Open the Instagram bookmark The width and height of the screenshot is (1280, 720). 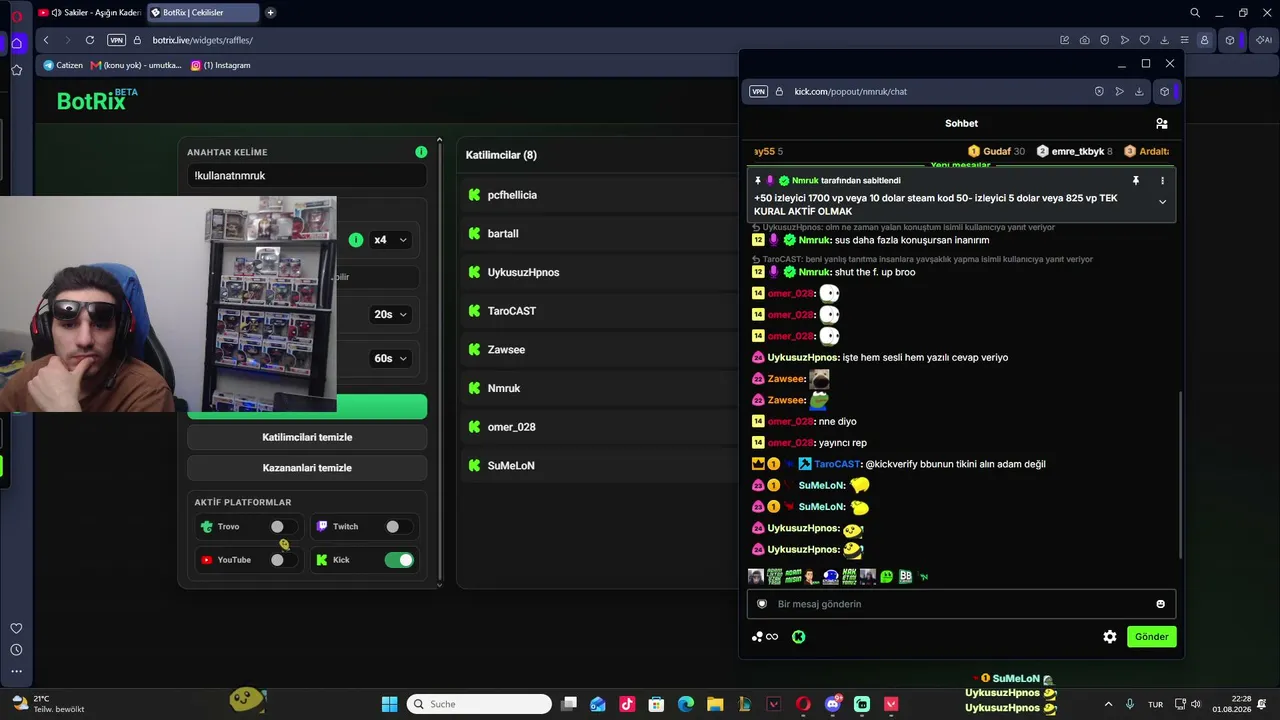coord(221,65)
